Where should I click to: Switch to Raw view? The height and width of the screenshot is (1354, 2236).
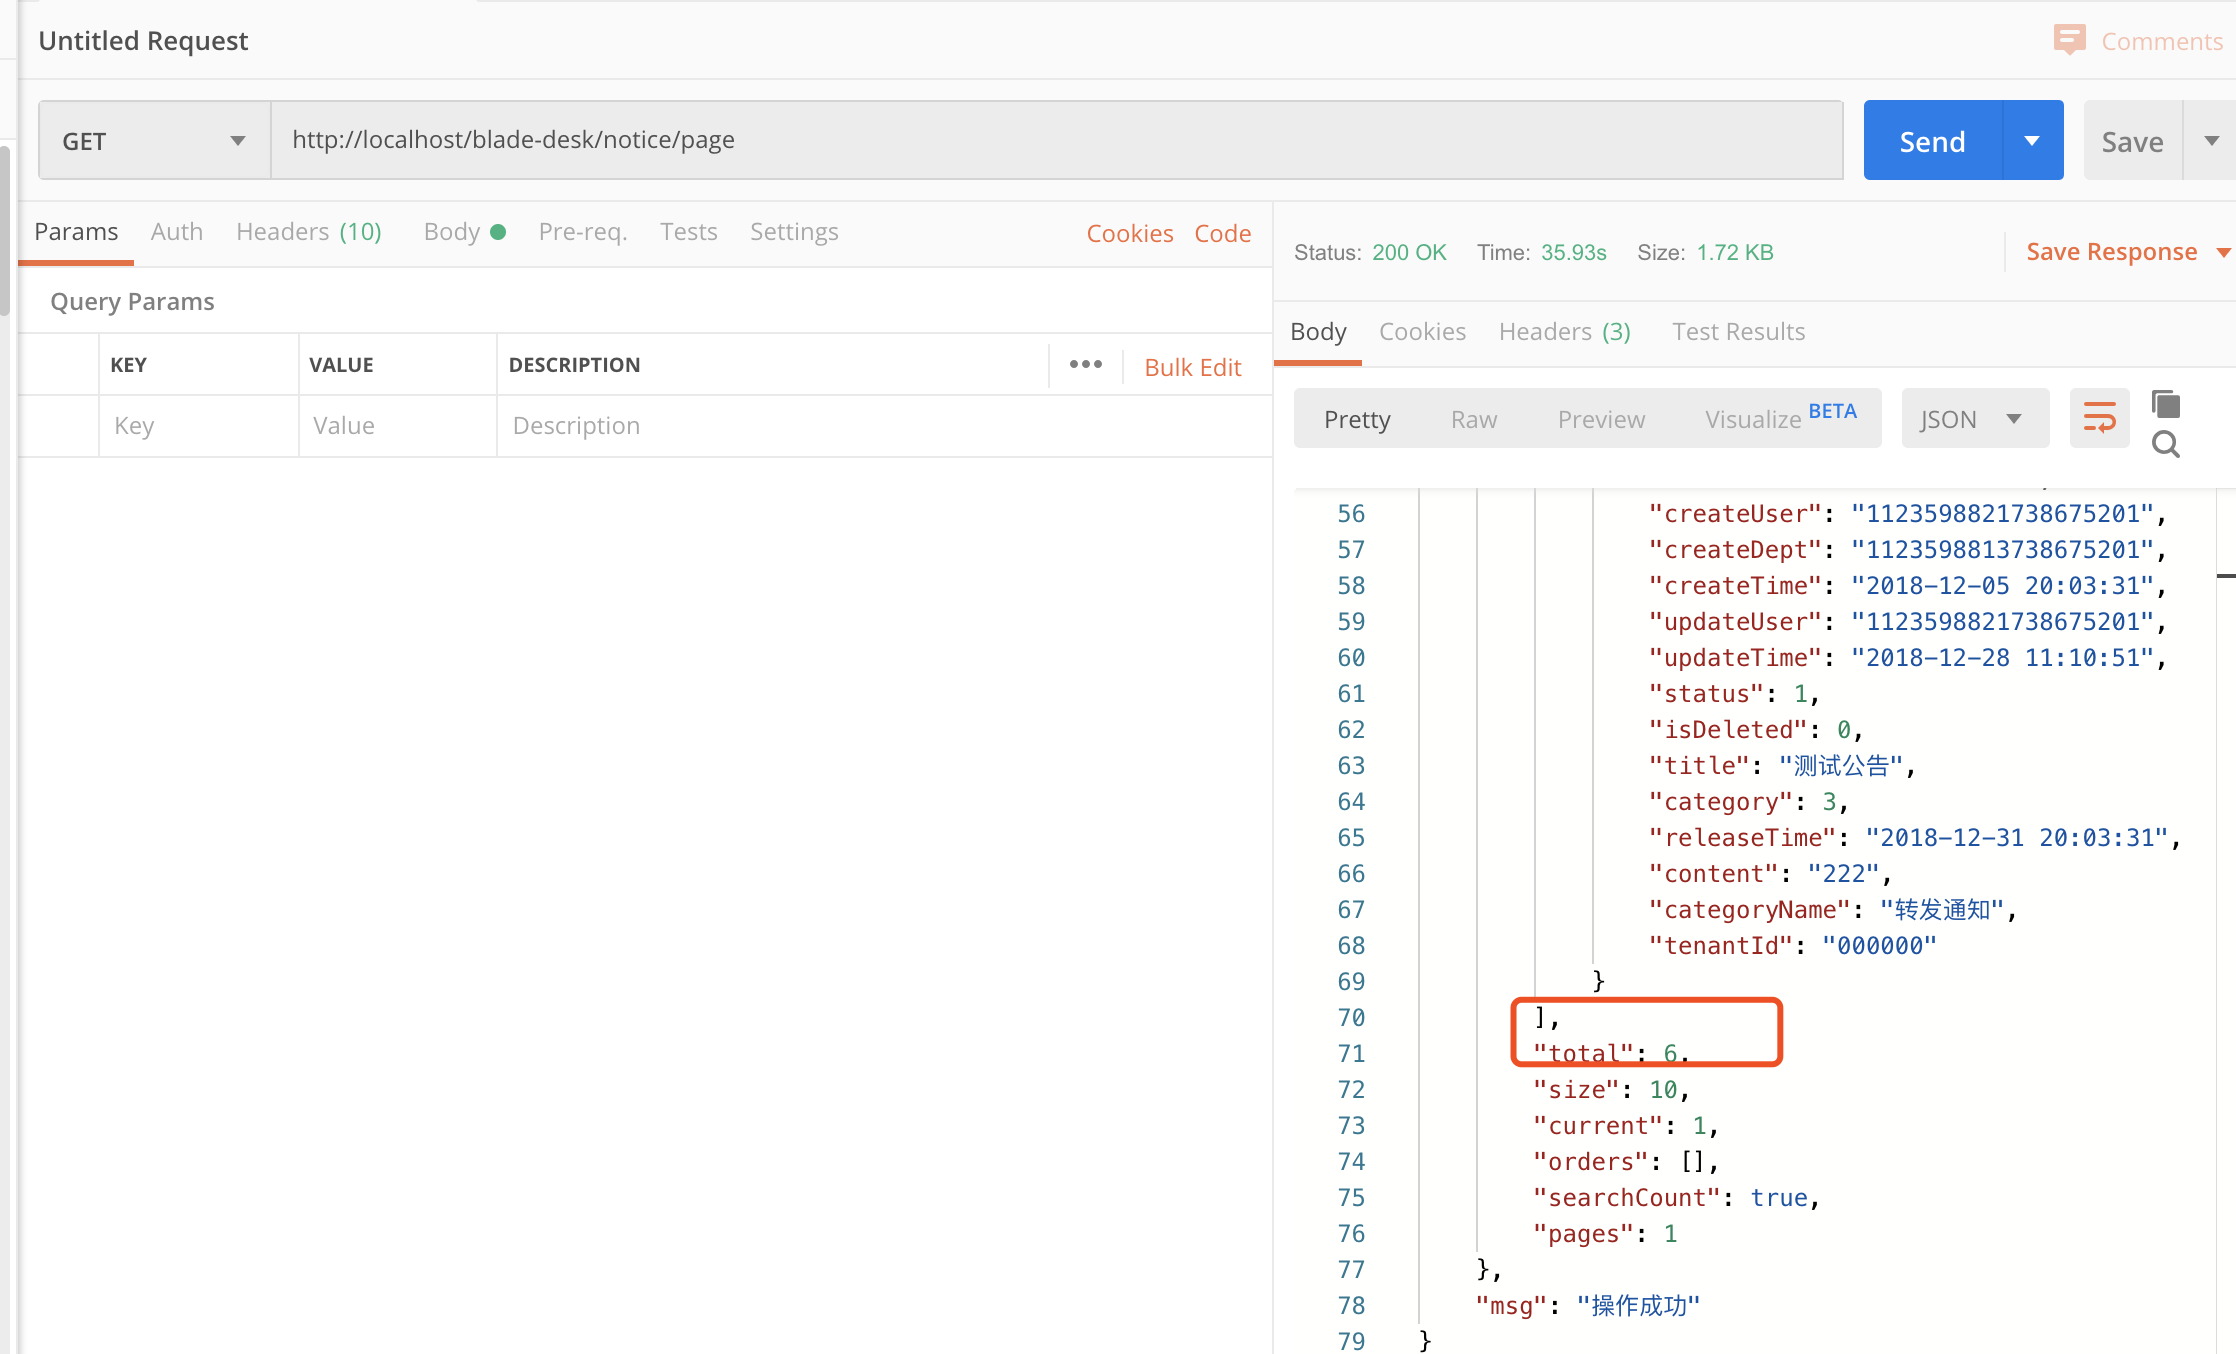[x=1474, y=419]
